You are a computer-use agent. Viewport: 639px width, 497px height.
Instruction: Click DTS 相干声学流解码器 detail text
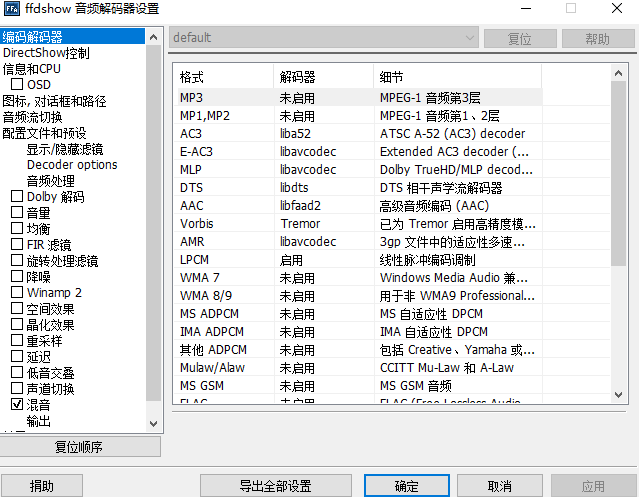pyautogui.click(x=441, y=188)
